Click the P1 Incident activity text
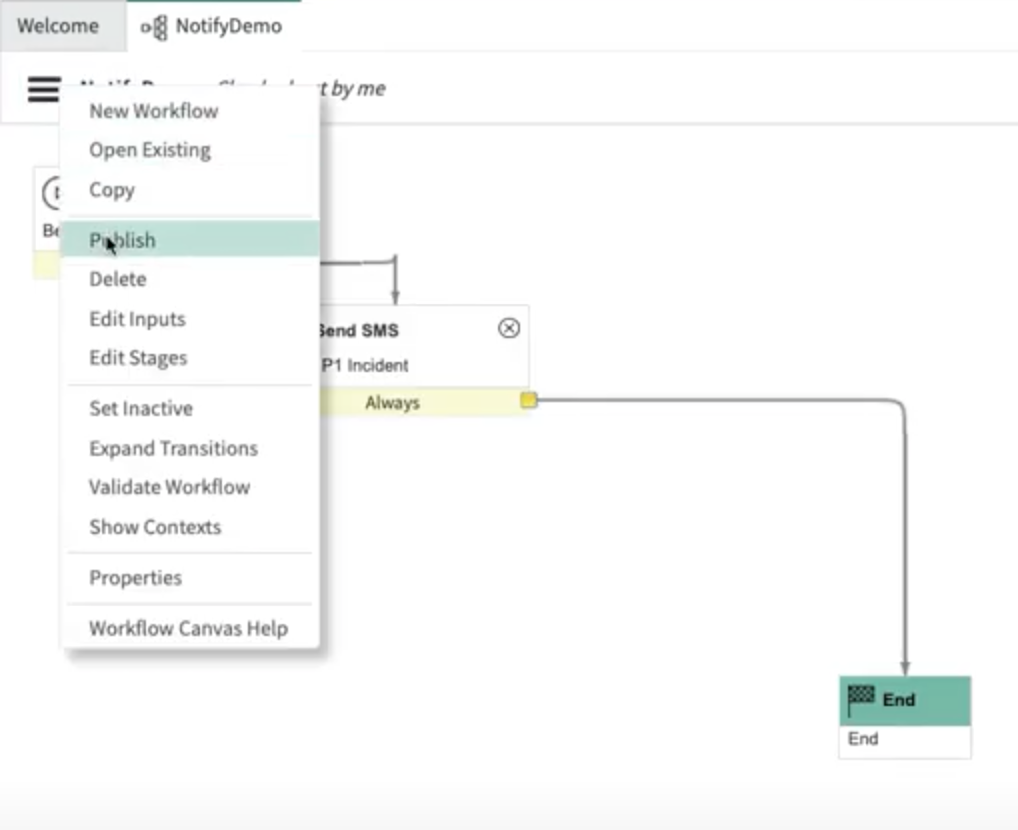The image size is (1018, 830). 365,366
